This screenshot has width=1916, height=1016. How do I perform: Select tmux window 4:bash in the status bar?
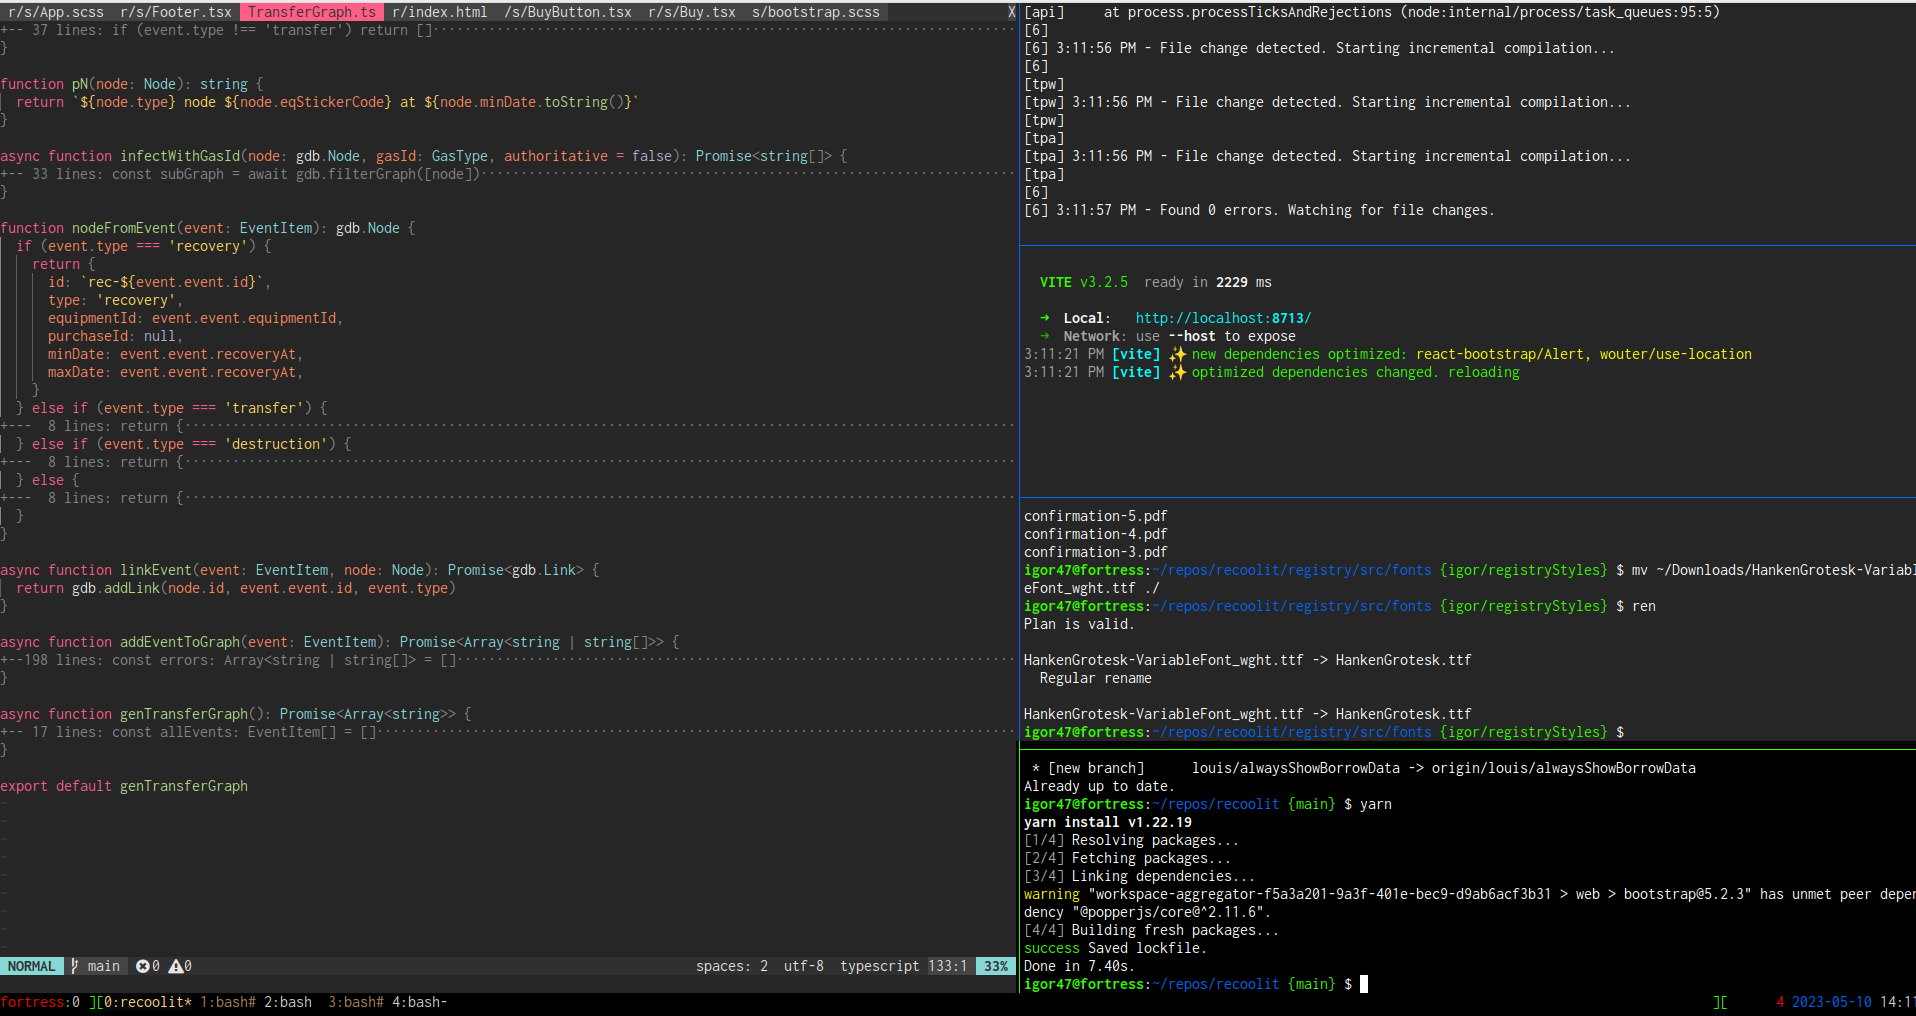click(x=419, y=1002)
